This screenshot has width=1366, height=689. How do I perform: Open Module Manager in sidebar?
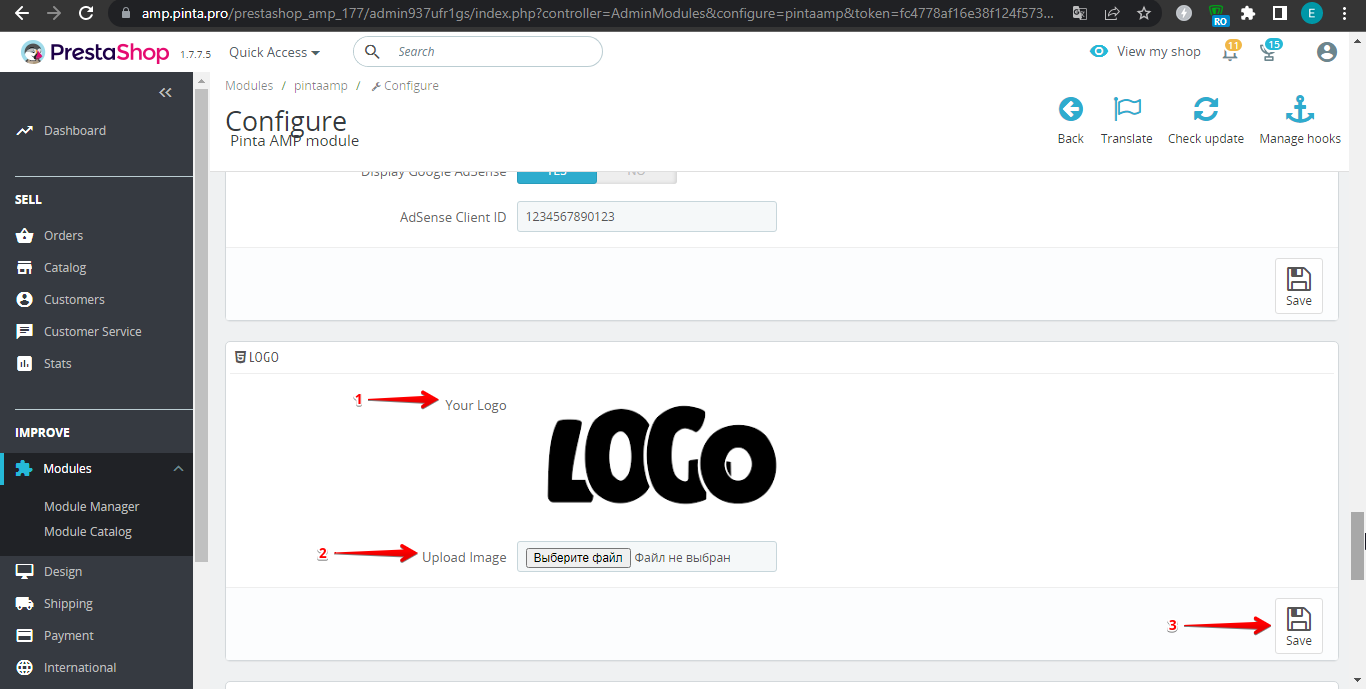click(91, 507)
